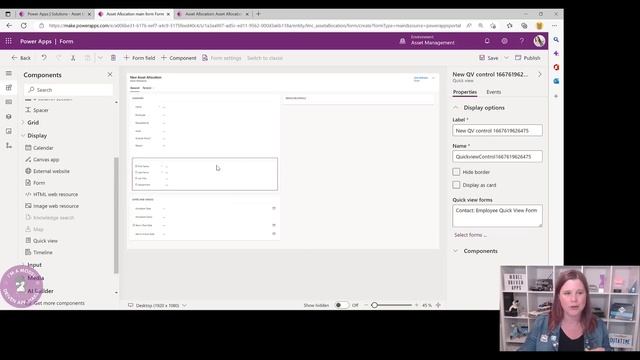Viewport: 640px width, 360px height.
Task: Click the Component button in toolbar
Action: [179, 58]
